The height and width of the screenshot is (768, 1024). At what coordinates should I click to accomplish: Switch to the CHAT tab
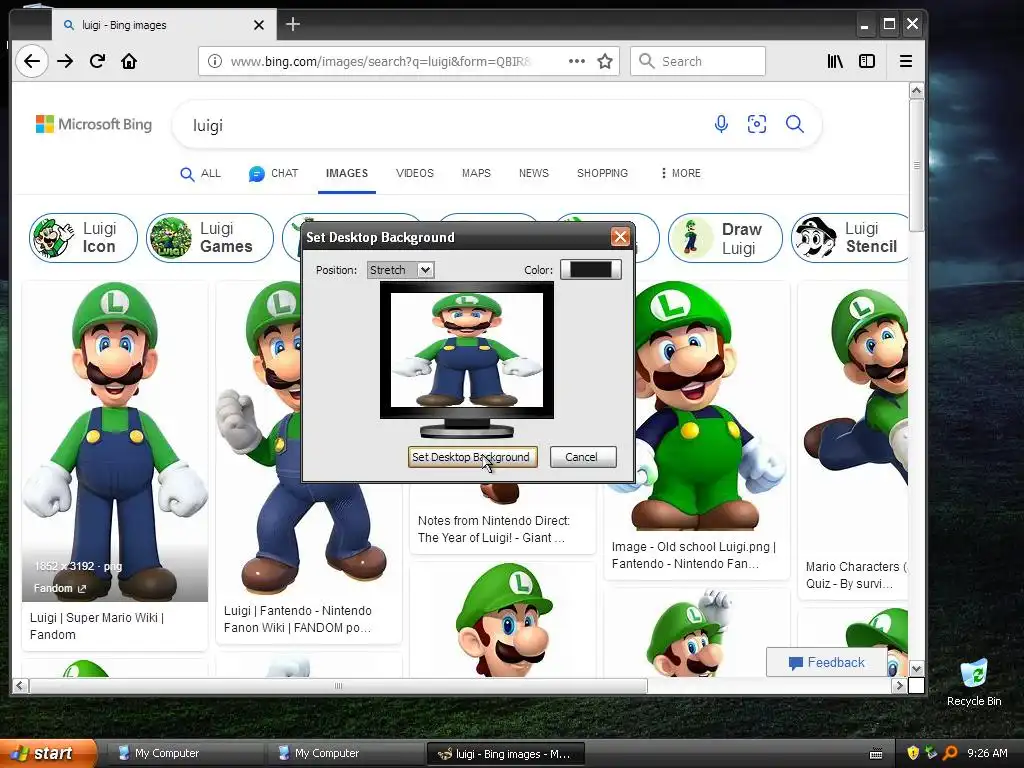tap(274, 174)
